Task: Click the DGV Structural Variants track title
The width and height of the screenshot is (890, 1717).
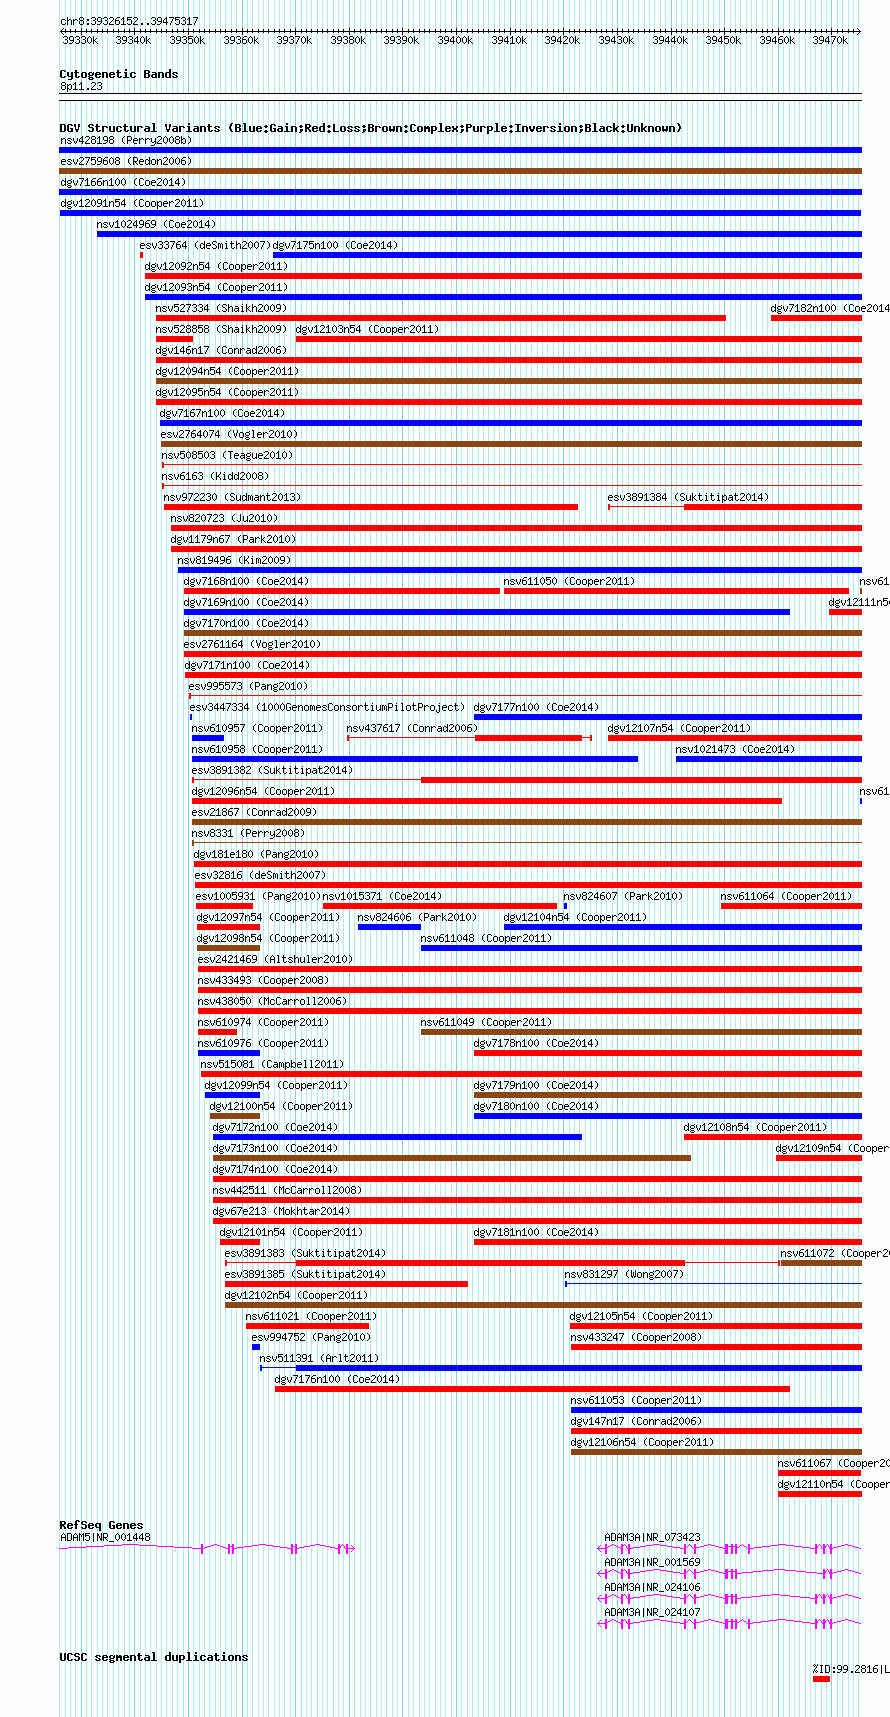Action: [370, 128]
